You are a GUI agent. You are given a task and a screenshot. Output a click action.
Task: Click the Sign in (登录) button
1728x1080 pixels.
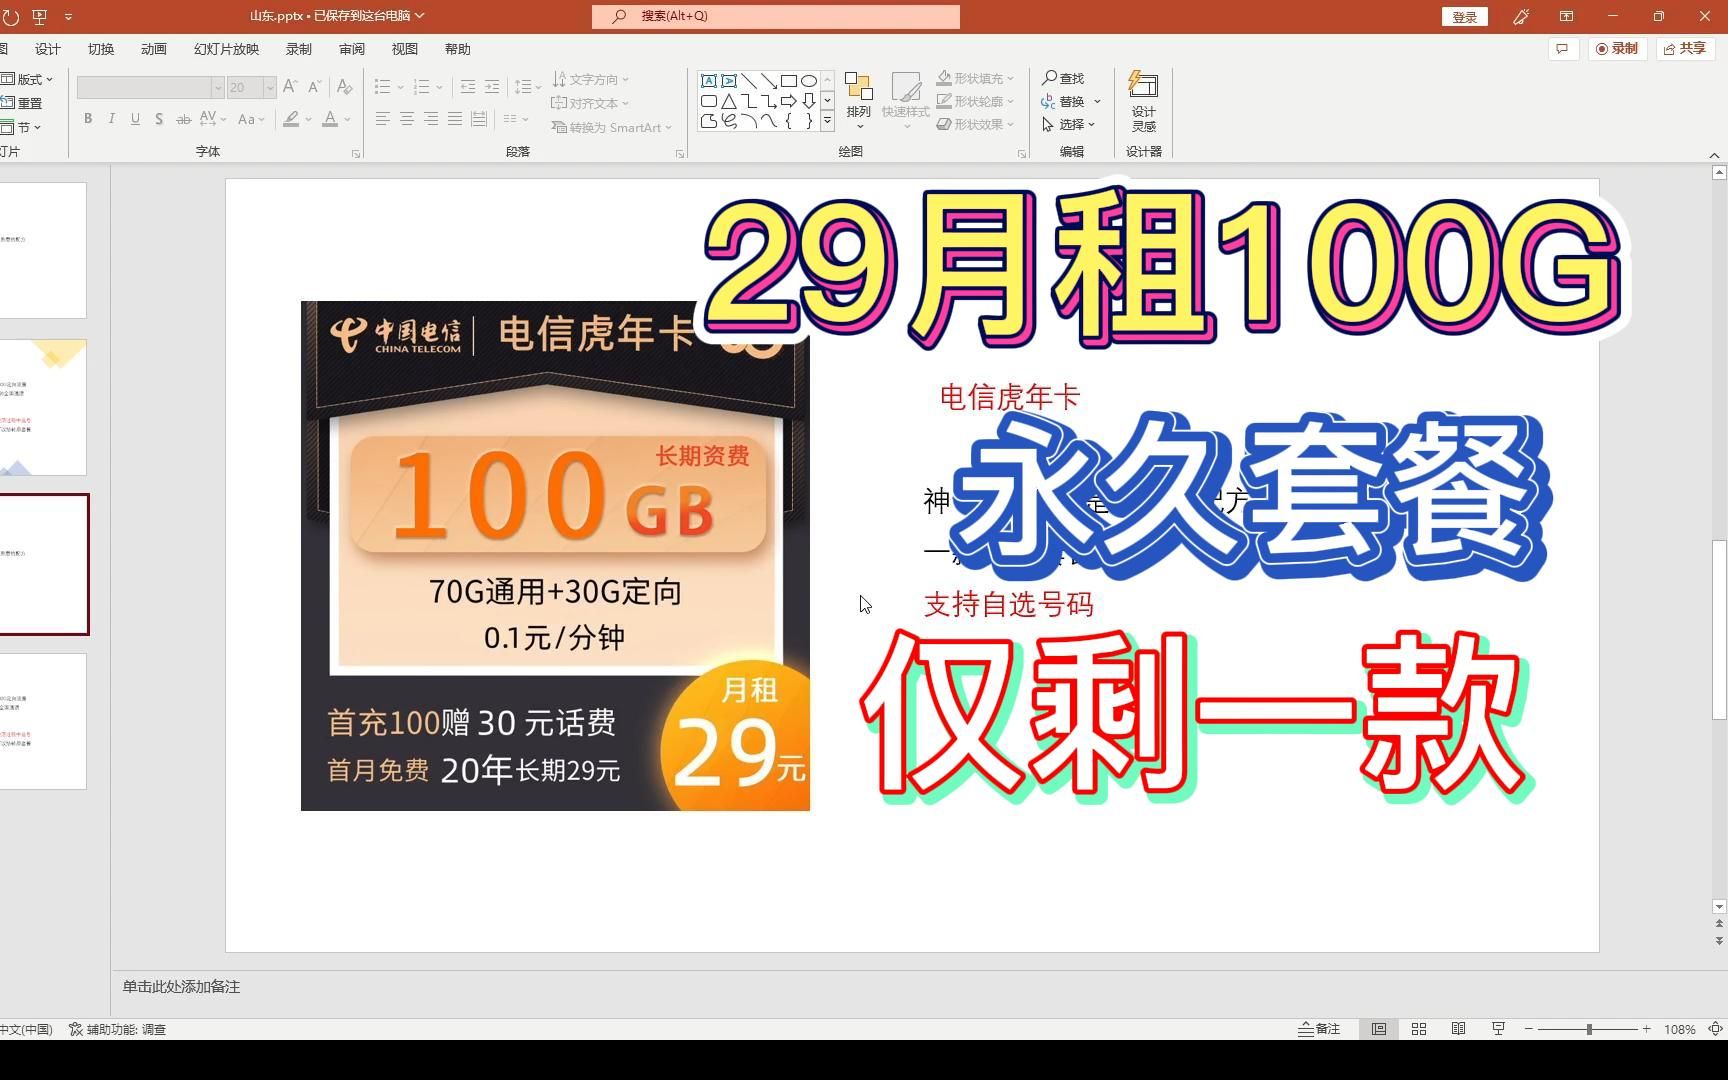click(x=1465, y=17)
